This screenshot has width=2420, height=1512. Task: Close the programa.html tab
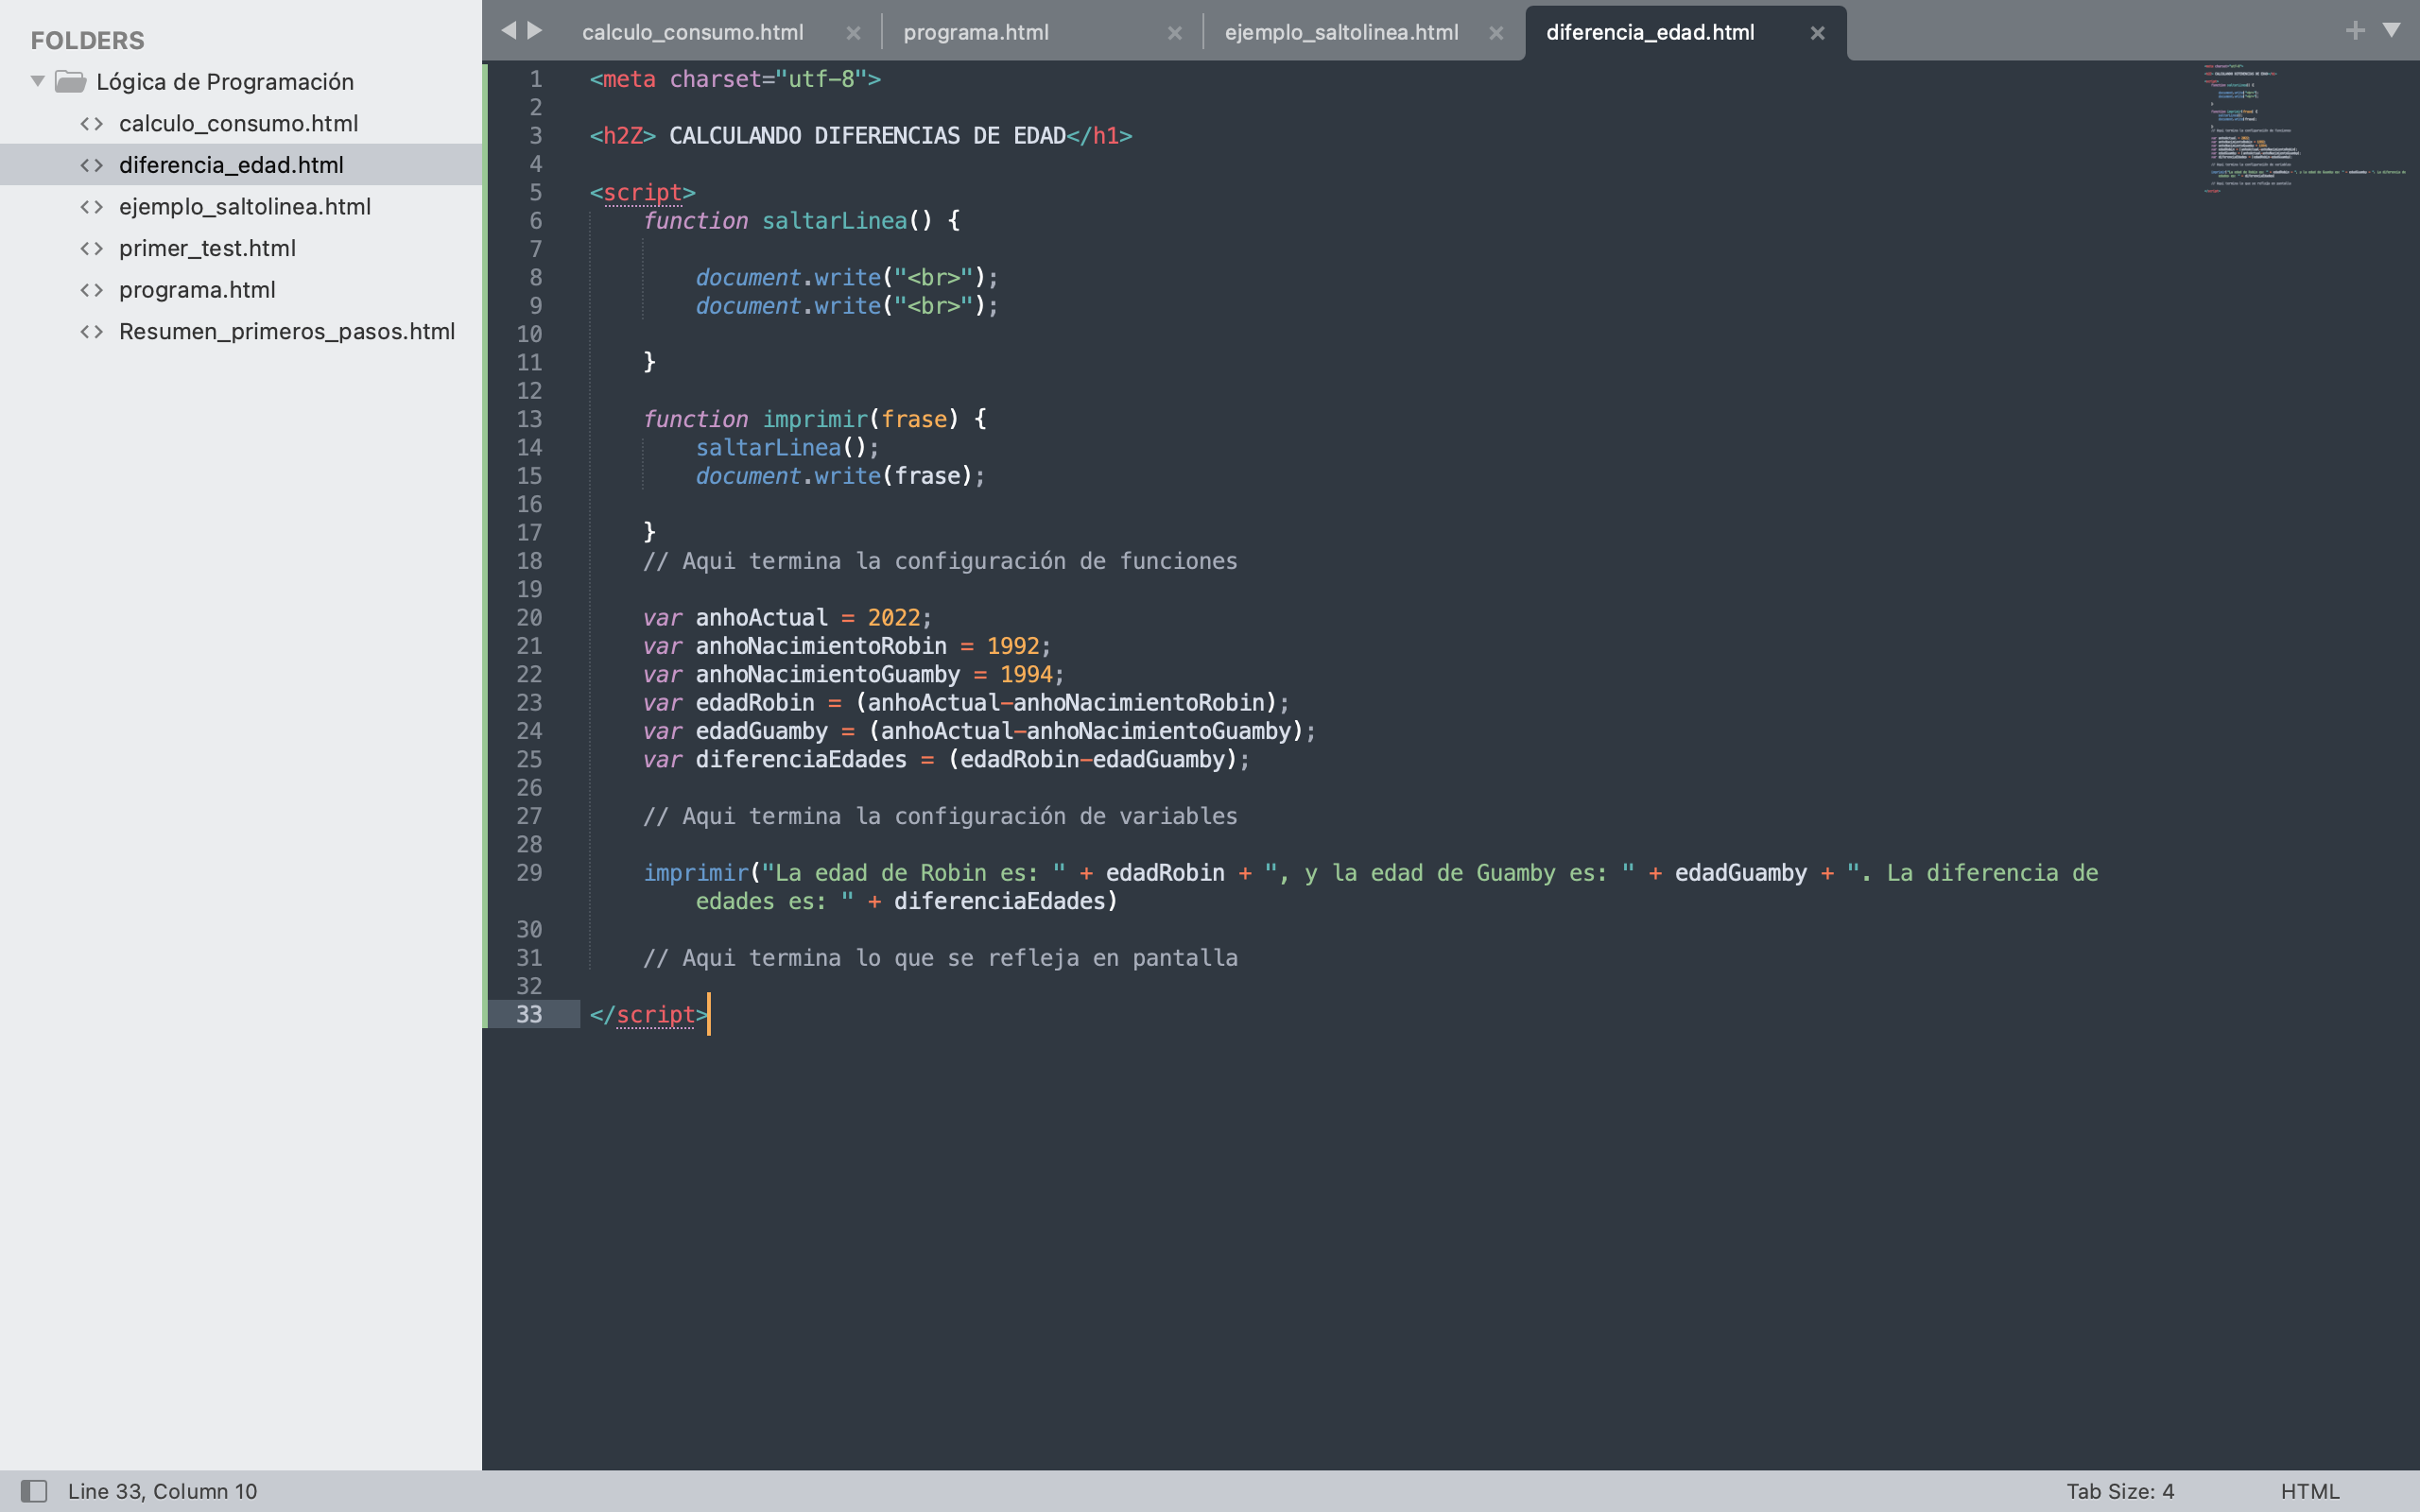click(x=1175, y=33)
